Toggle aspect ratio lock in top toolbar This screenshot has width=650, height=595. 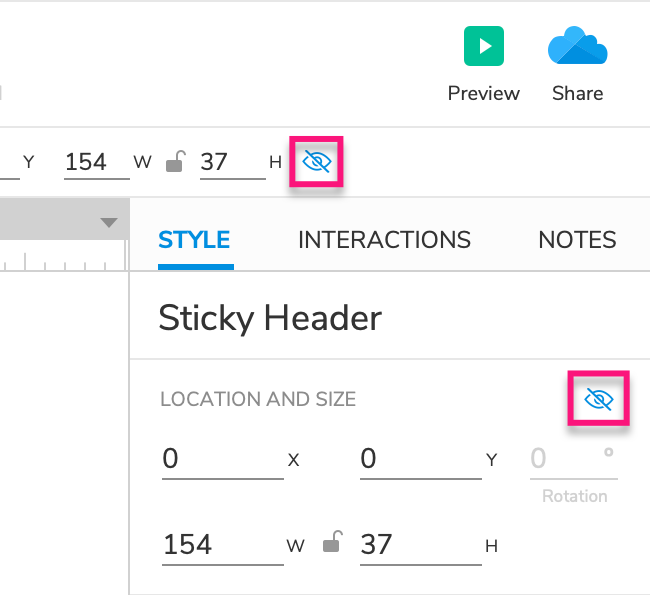[x=175, y=162]
